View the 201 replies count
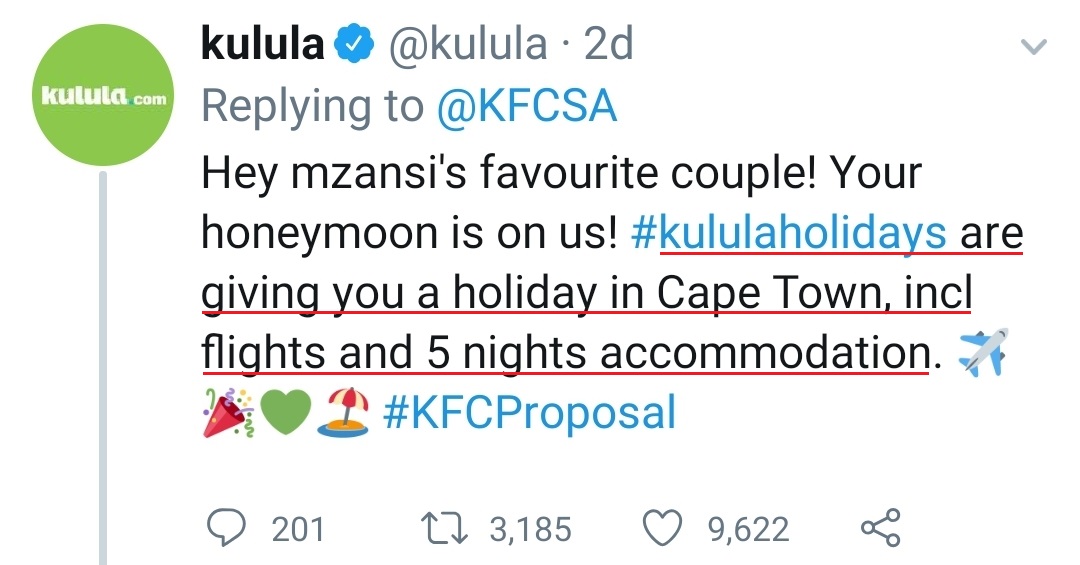 tap(298, 528)
